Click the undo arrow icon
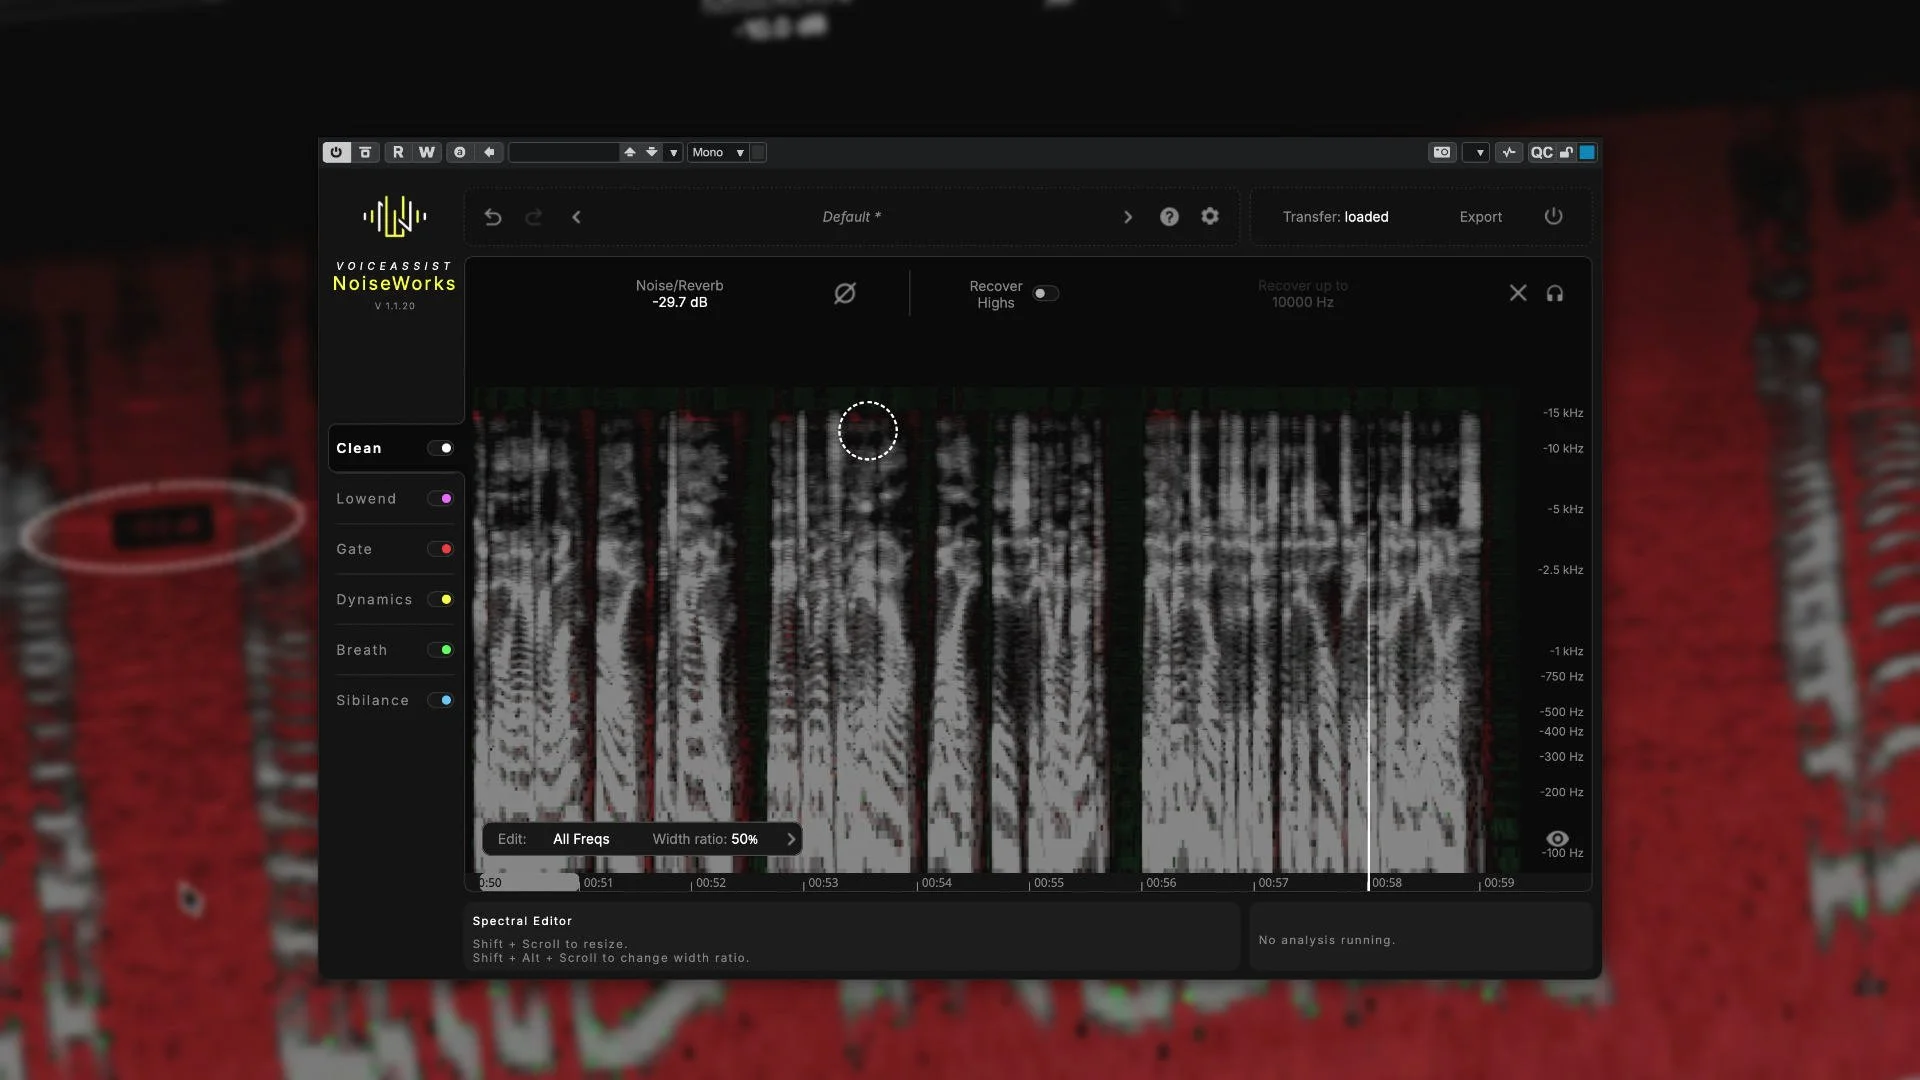Image resolution: width=1920 pixels, height=1080 pixels. (x=492, y=217)
